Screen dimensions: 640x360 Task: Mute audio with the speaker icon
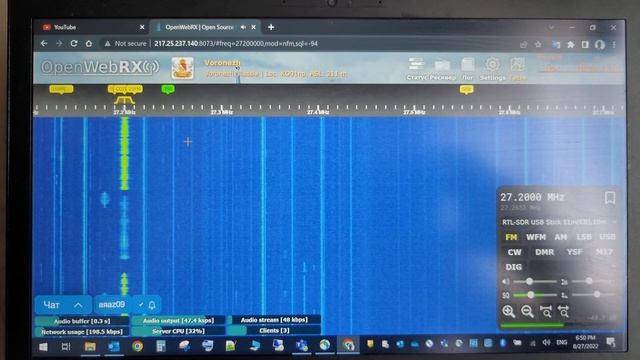505,282
